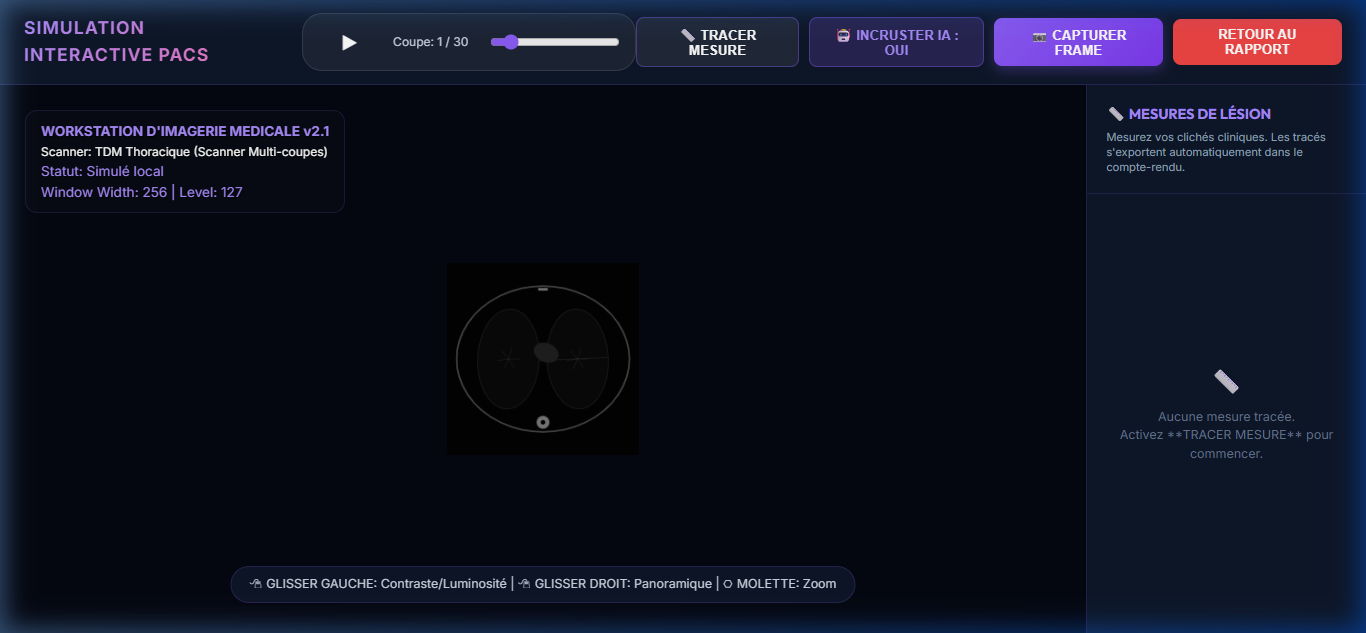This screenshot has width=1366, height=633.
Task: Click the SIMULATION INTERACTIVE PACS title
Action: pyautogui.click(x=117, y=41)
